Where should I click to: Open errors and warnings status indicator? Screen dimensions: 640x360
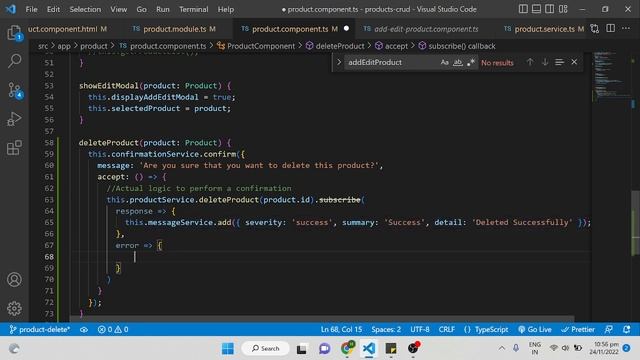[x=113, y=329]
